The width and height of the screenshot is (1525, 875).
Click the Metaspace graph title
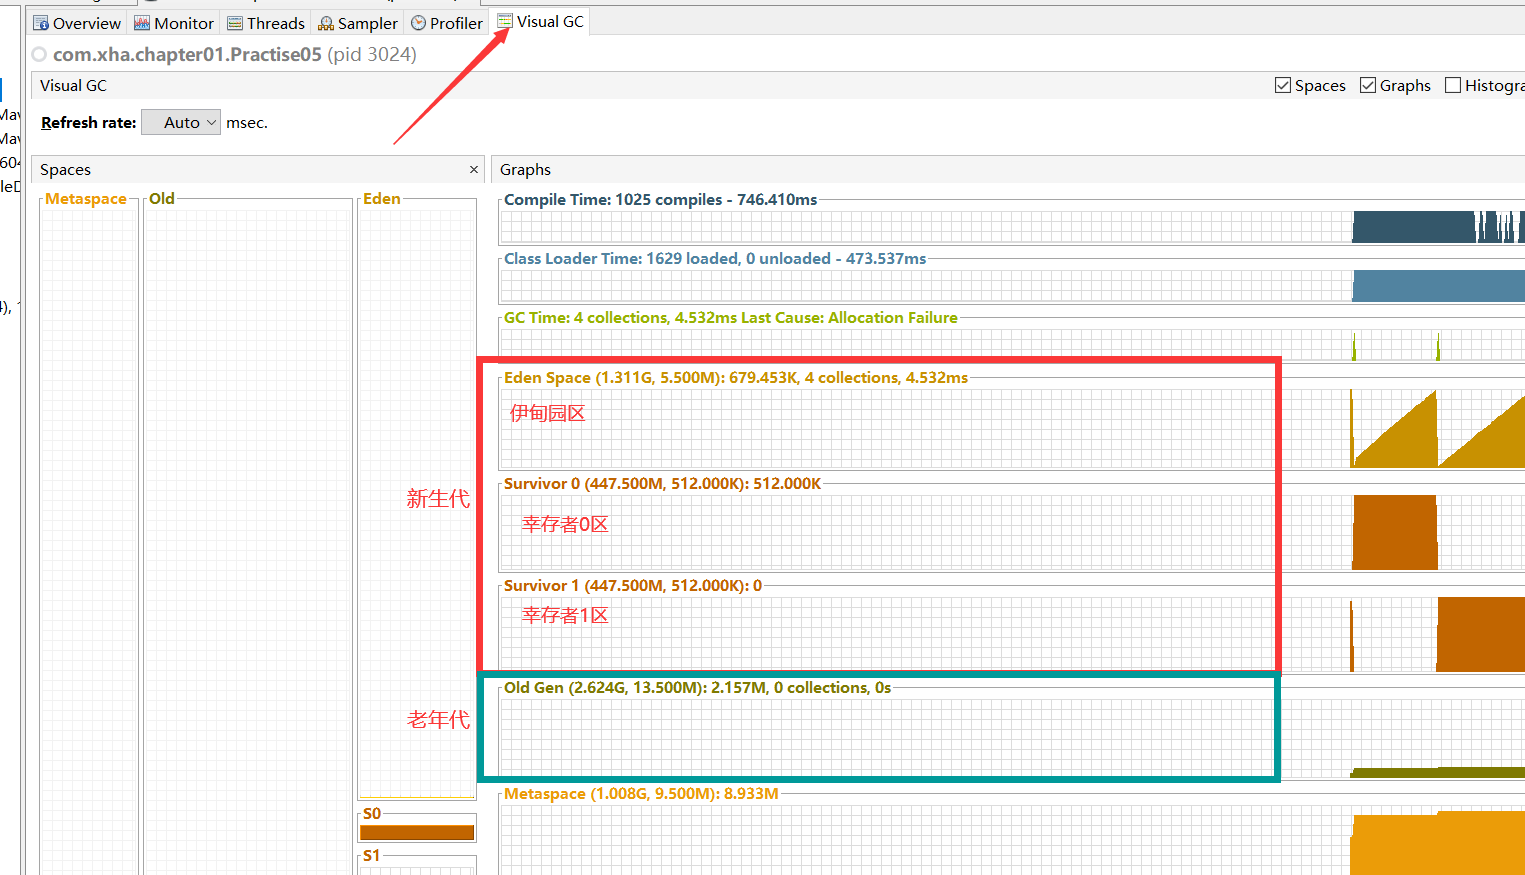tap(641, 794)
